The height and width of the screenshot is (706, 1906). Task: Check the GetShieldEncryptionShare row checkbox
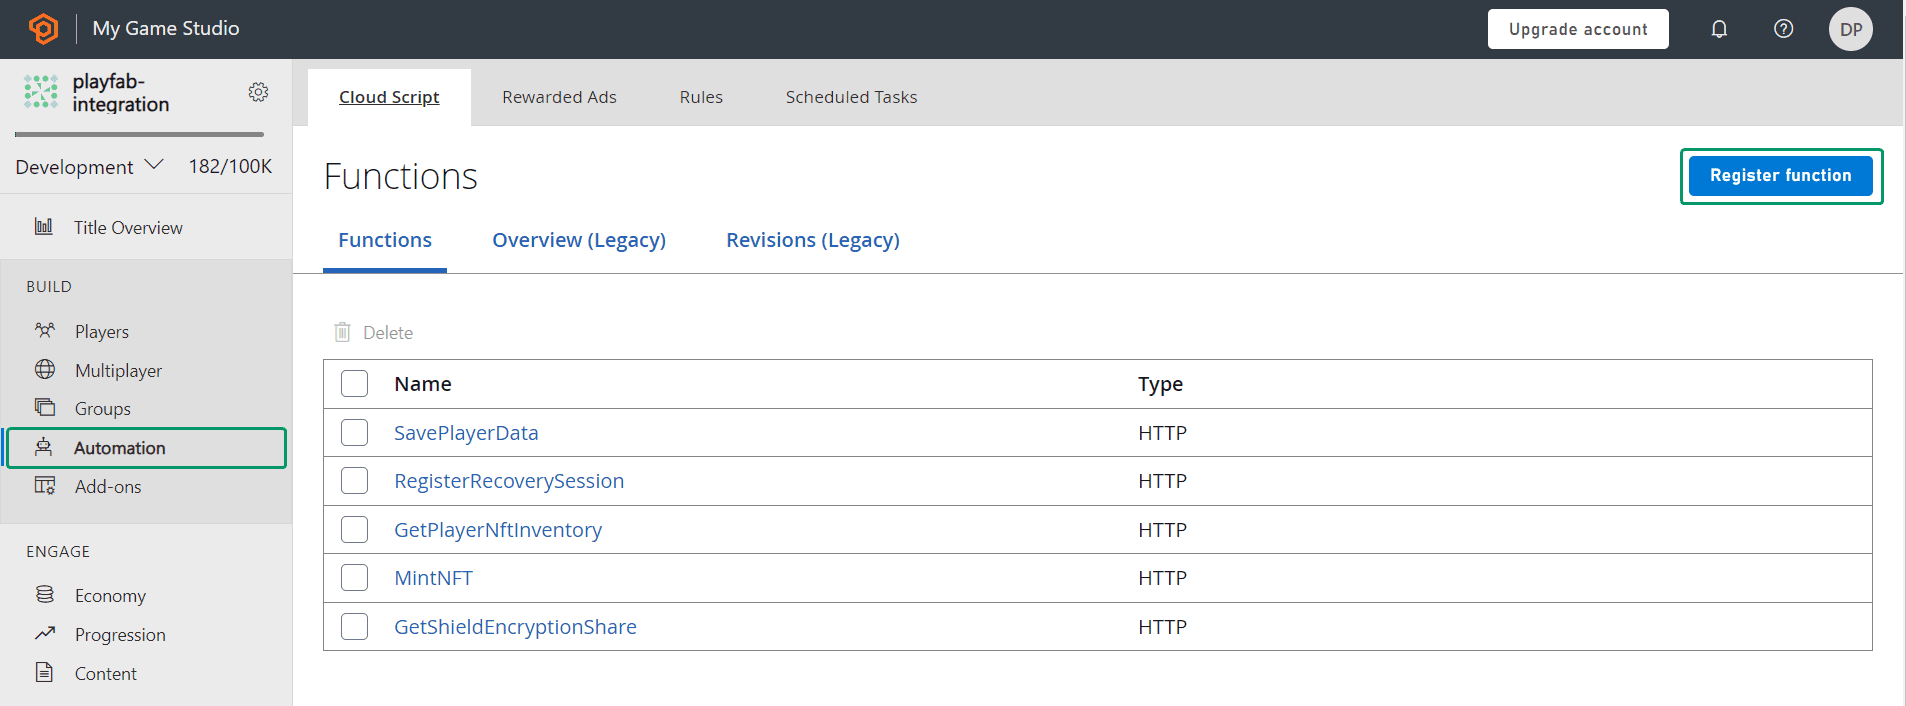[x=354, y=626]
